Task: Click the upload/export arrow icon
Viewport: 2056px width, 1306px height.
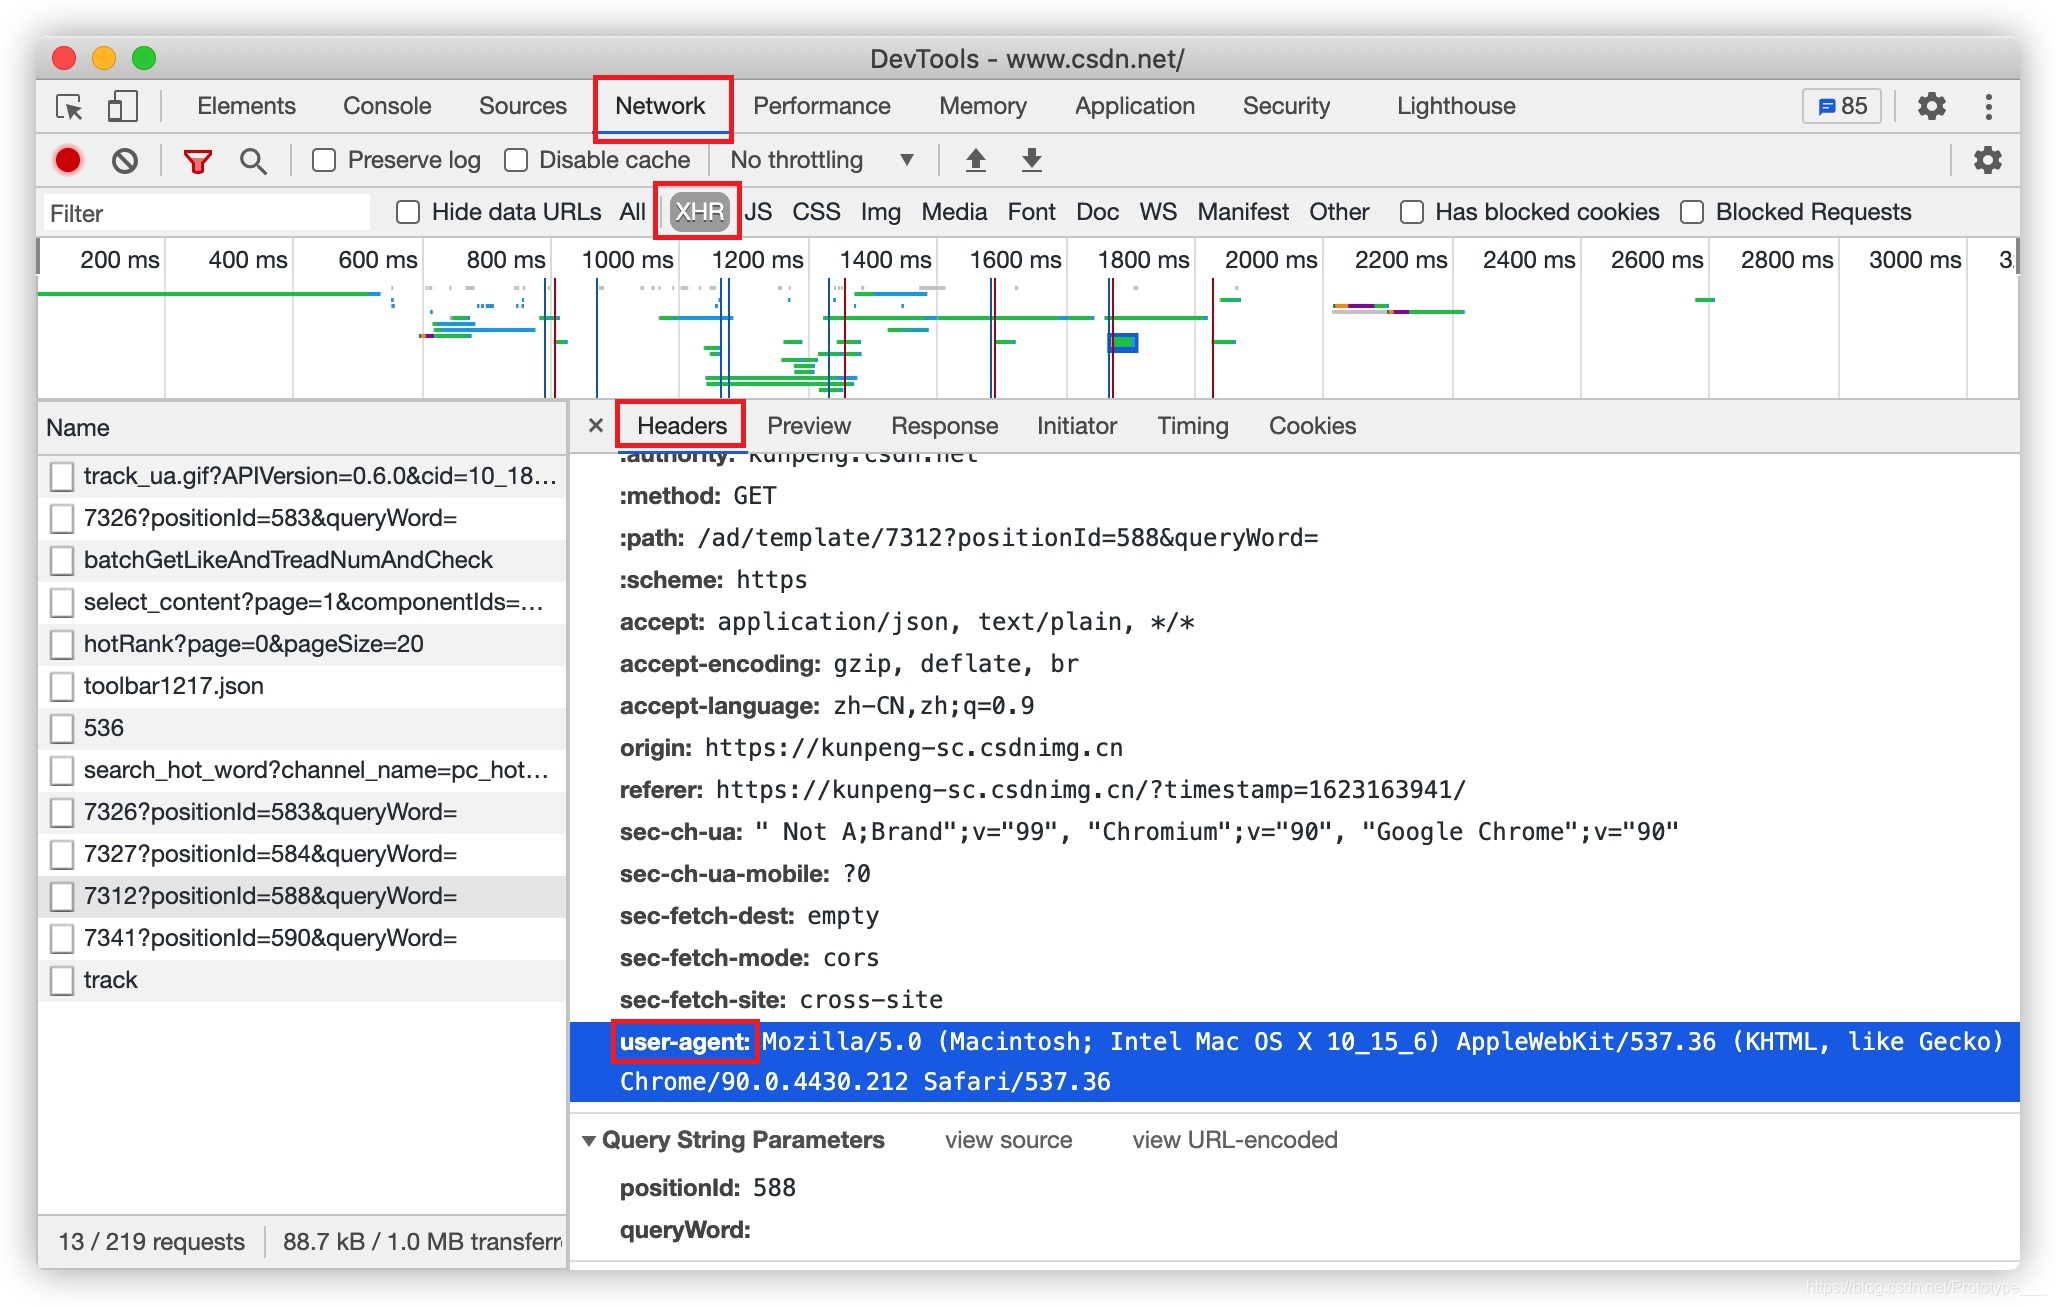Action: 976,160
